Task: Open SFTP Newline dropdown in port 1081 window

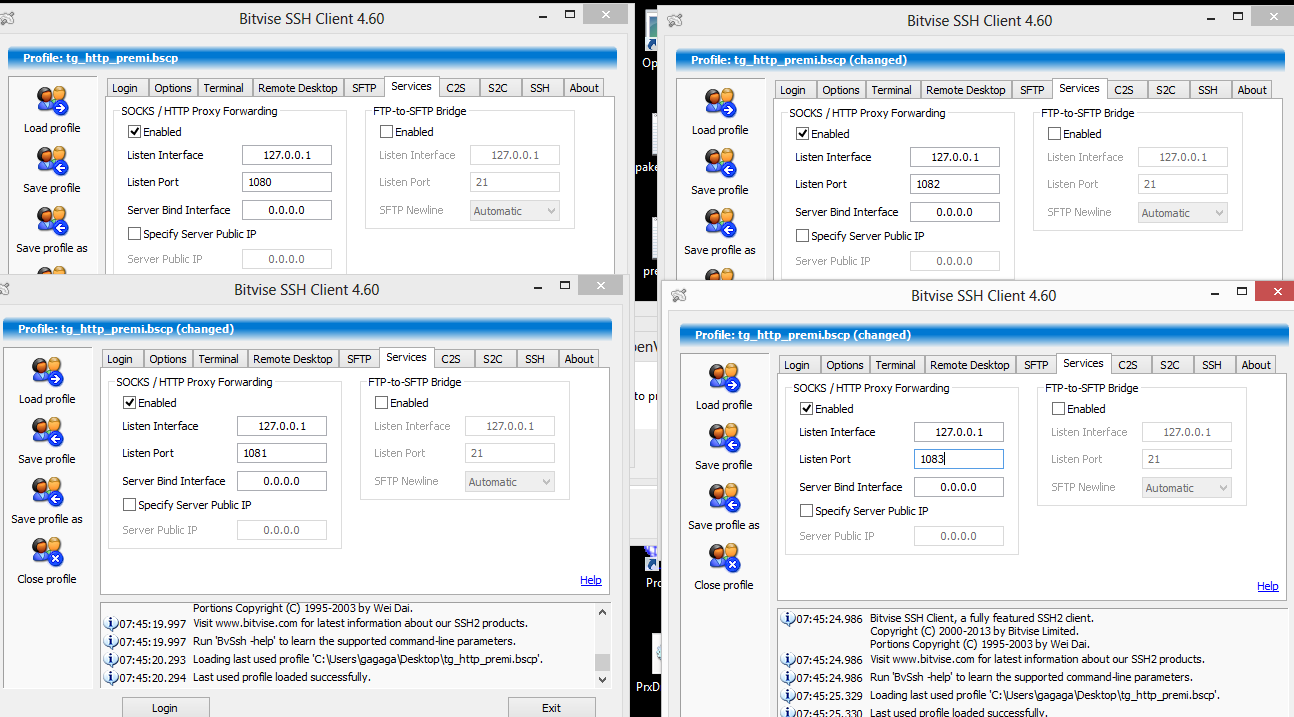Action: (510, 481)
